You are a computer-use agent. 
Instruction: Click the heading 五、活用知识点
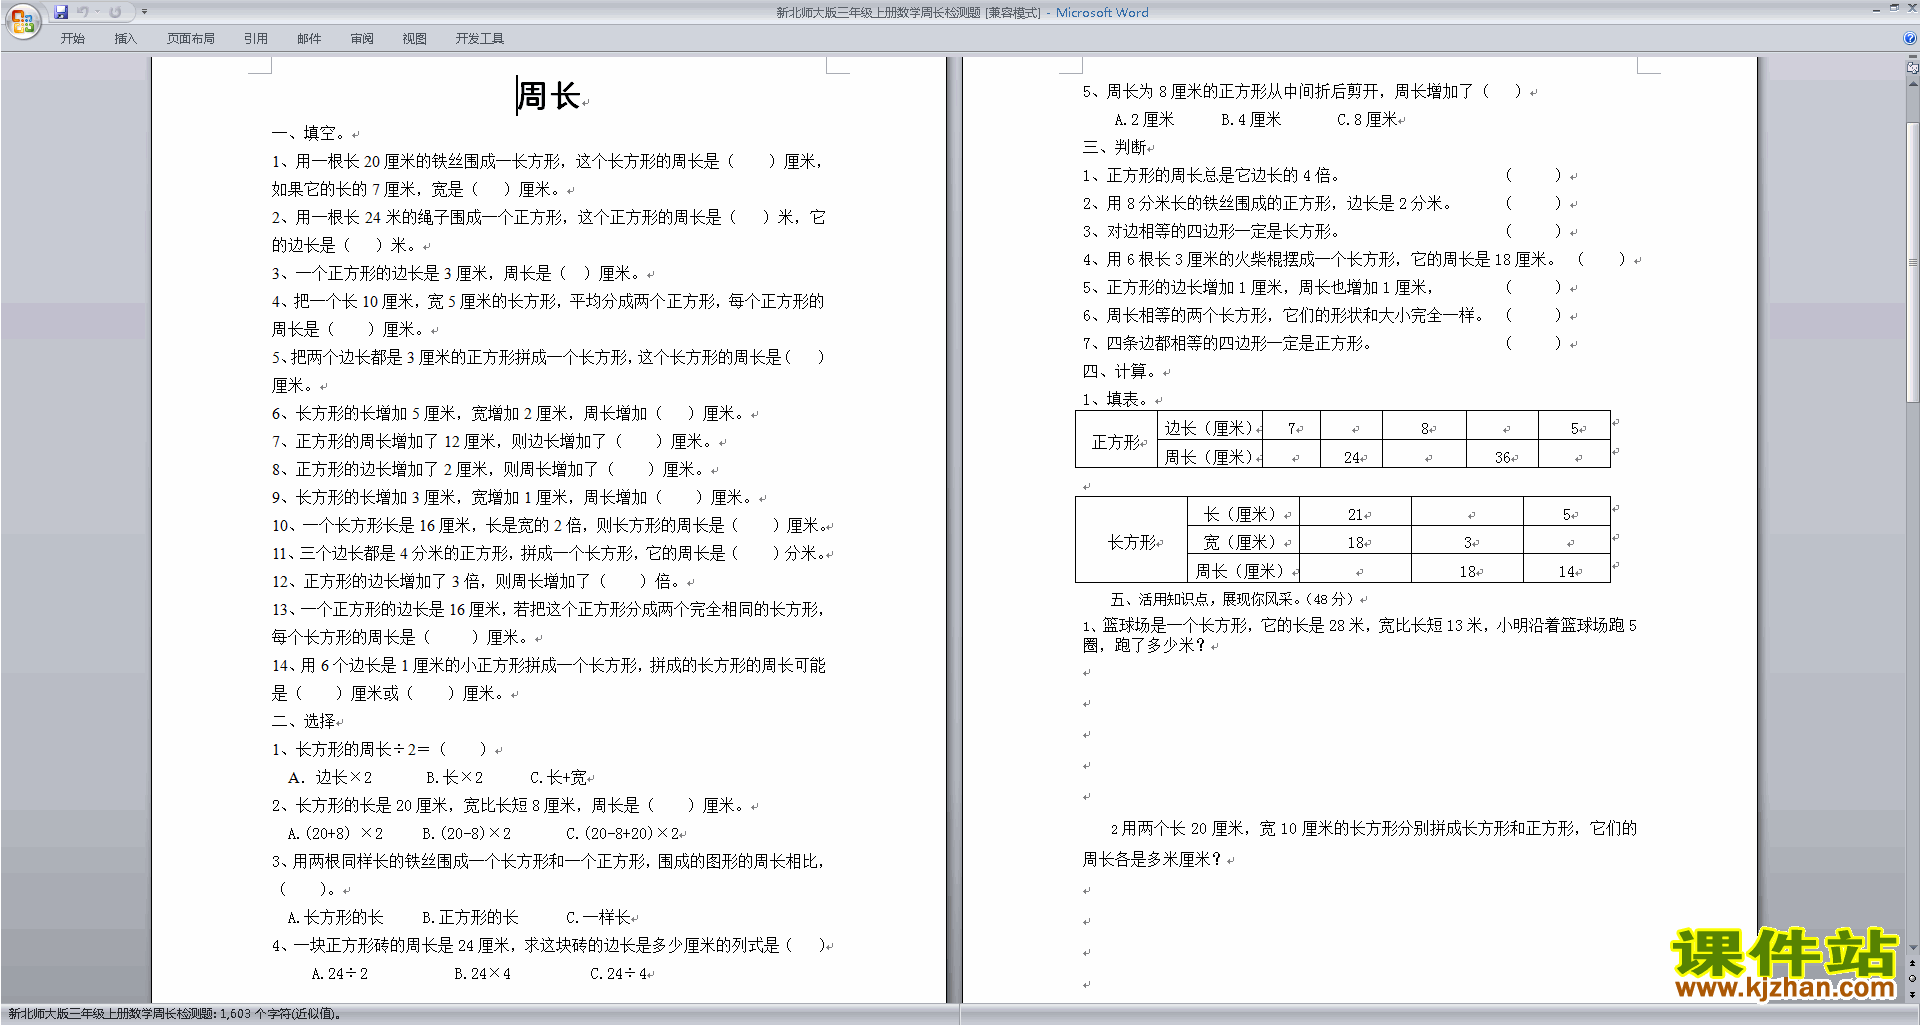pos(1160,599)
